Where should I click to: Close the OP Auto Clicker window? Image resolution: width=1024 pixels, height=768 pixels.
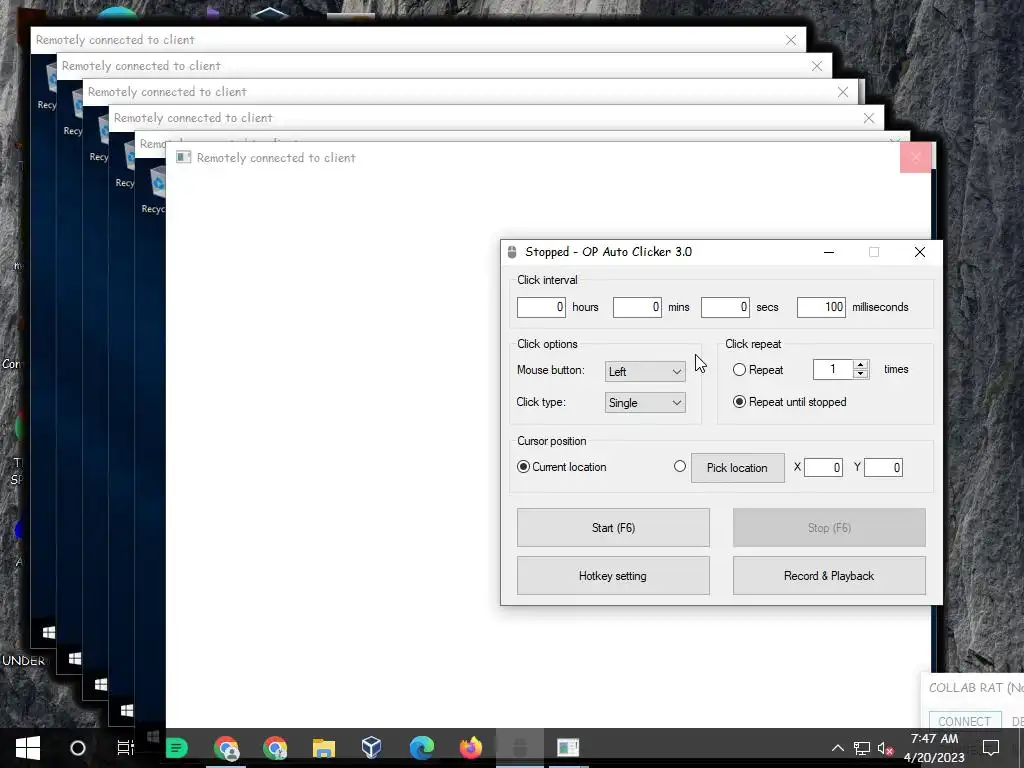[920, 252]
